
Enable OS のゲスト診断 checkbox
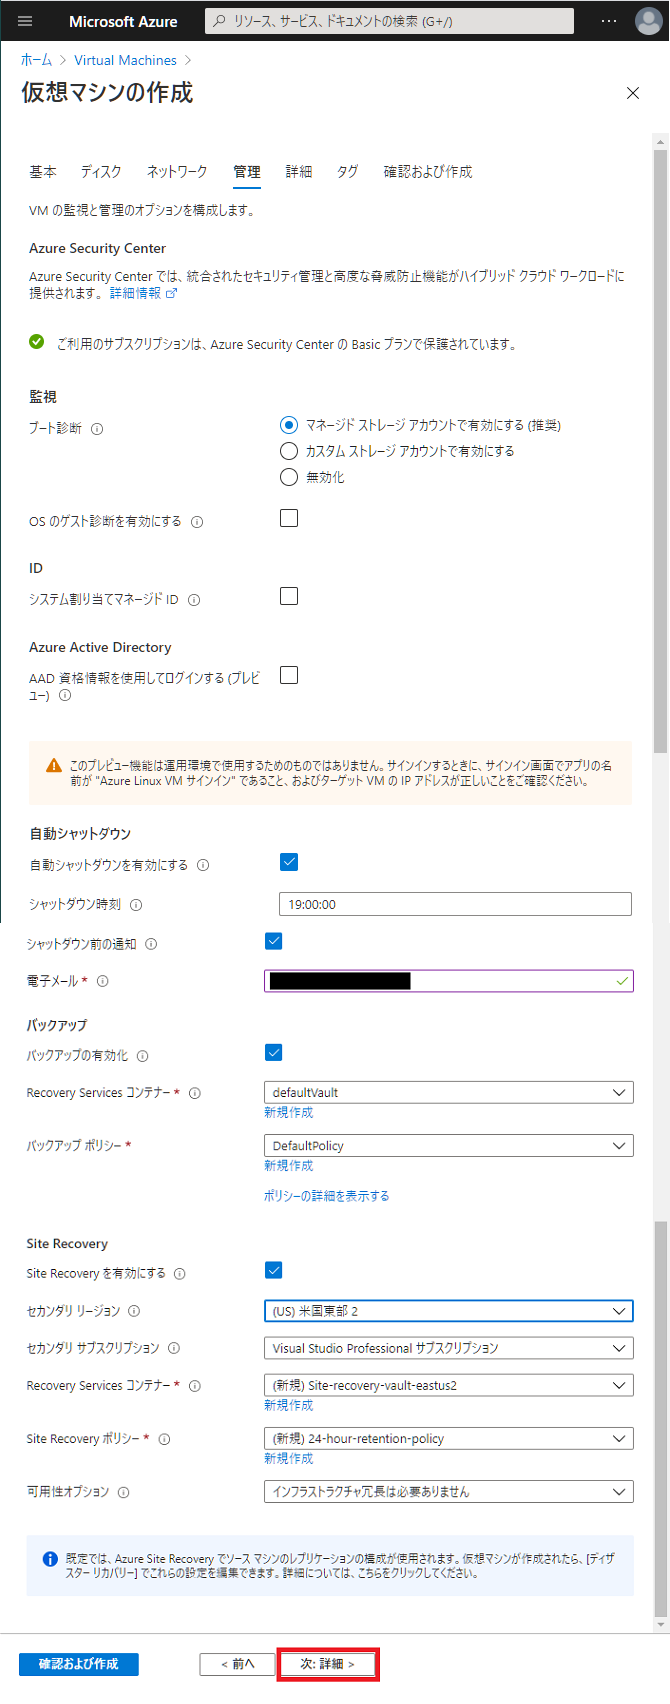(x=289, y=518)
